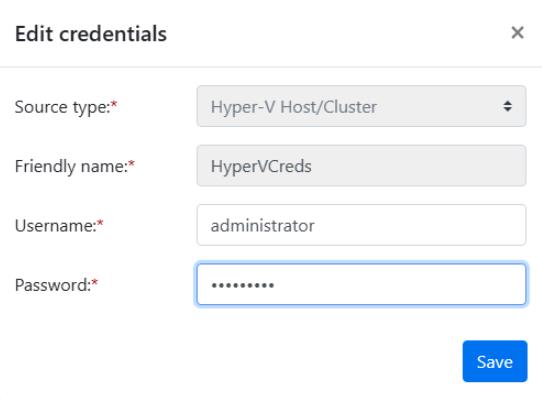The height and width of the screenshot is (399, 542).
Task: Click the Friendly name label
Action: [x=71, y=166]
